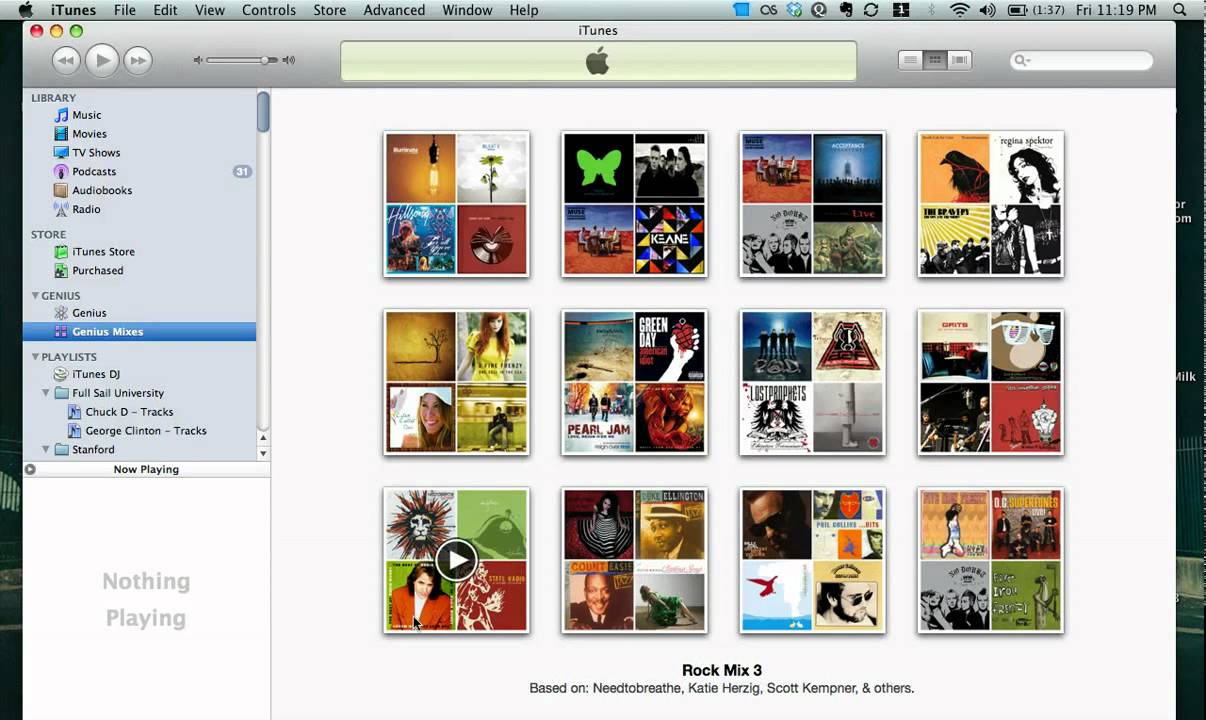Switch to list view mode
This screenshot has height=720, width=1206.
pos(910,61)
